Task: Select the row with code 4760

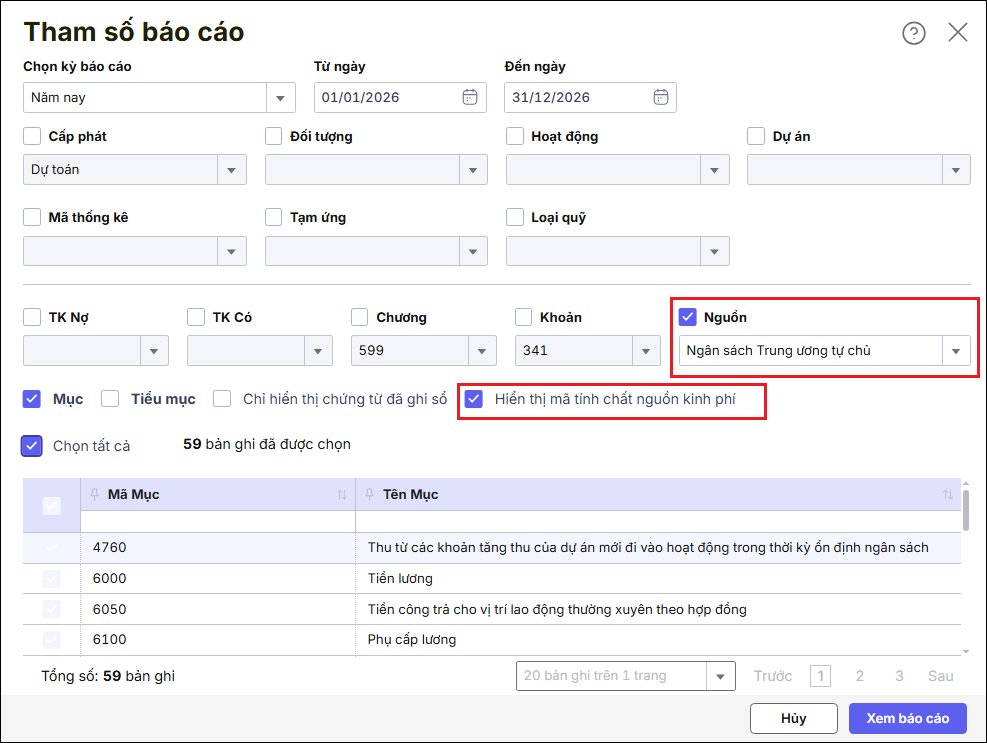Action: pyautogui.click(x=492, y=548)
